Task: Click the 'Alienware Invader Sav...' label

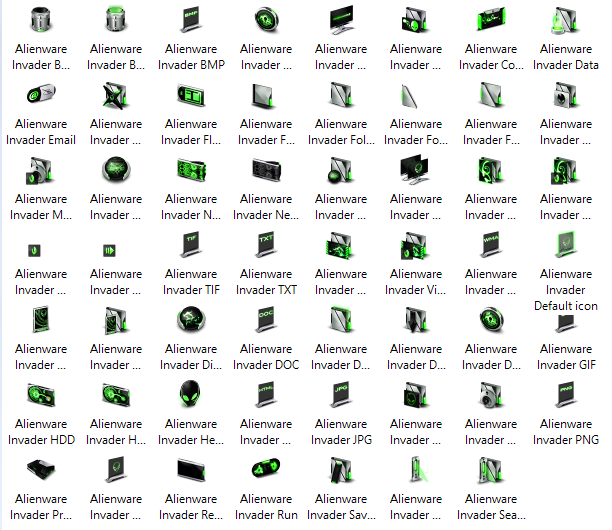Action: [x=341, y=507]
